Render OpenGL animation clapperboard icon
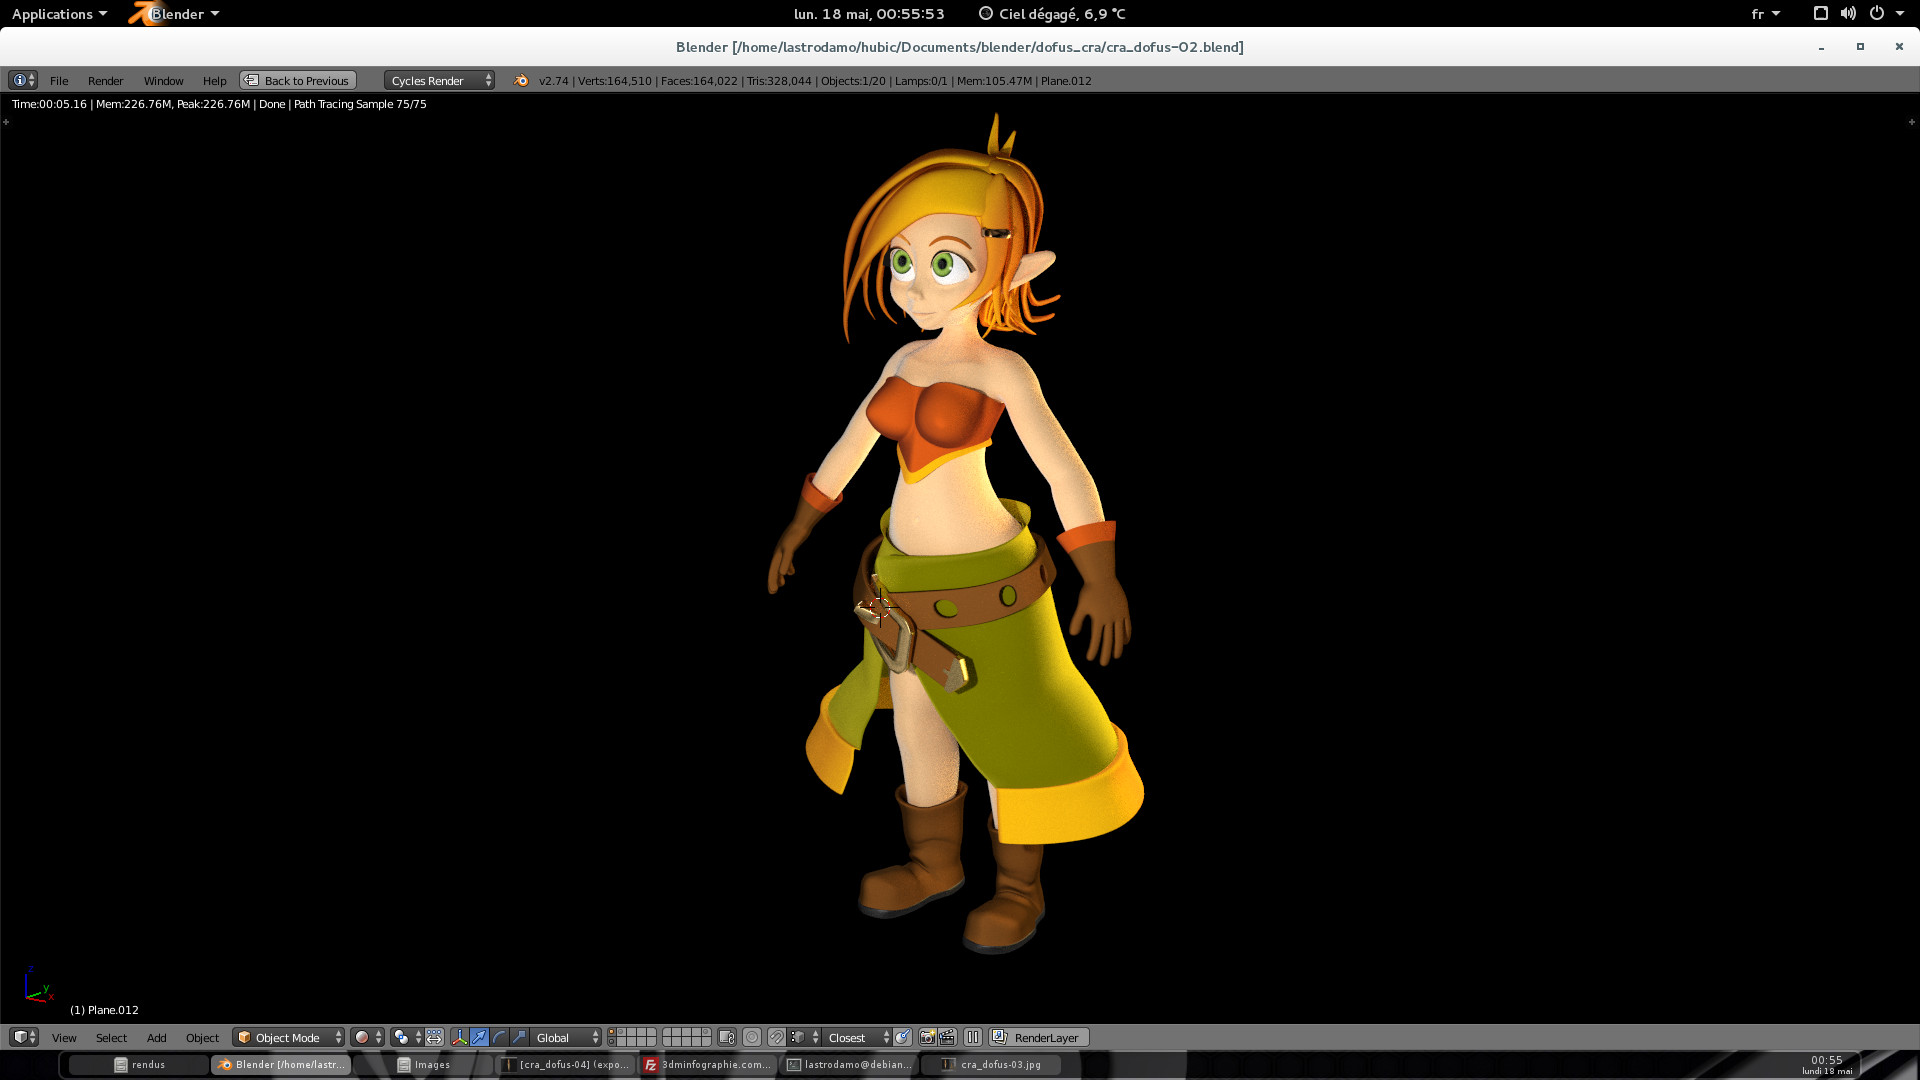The width and height of the screenshot is (1920, 1080). pos(947,1037)
